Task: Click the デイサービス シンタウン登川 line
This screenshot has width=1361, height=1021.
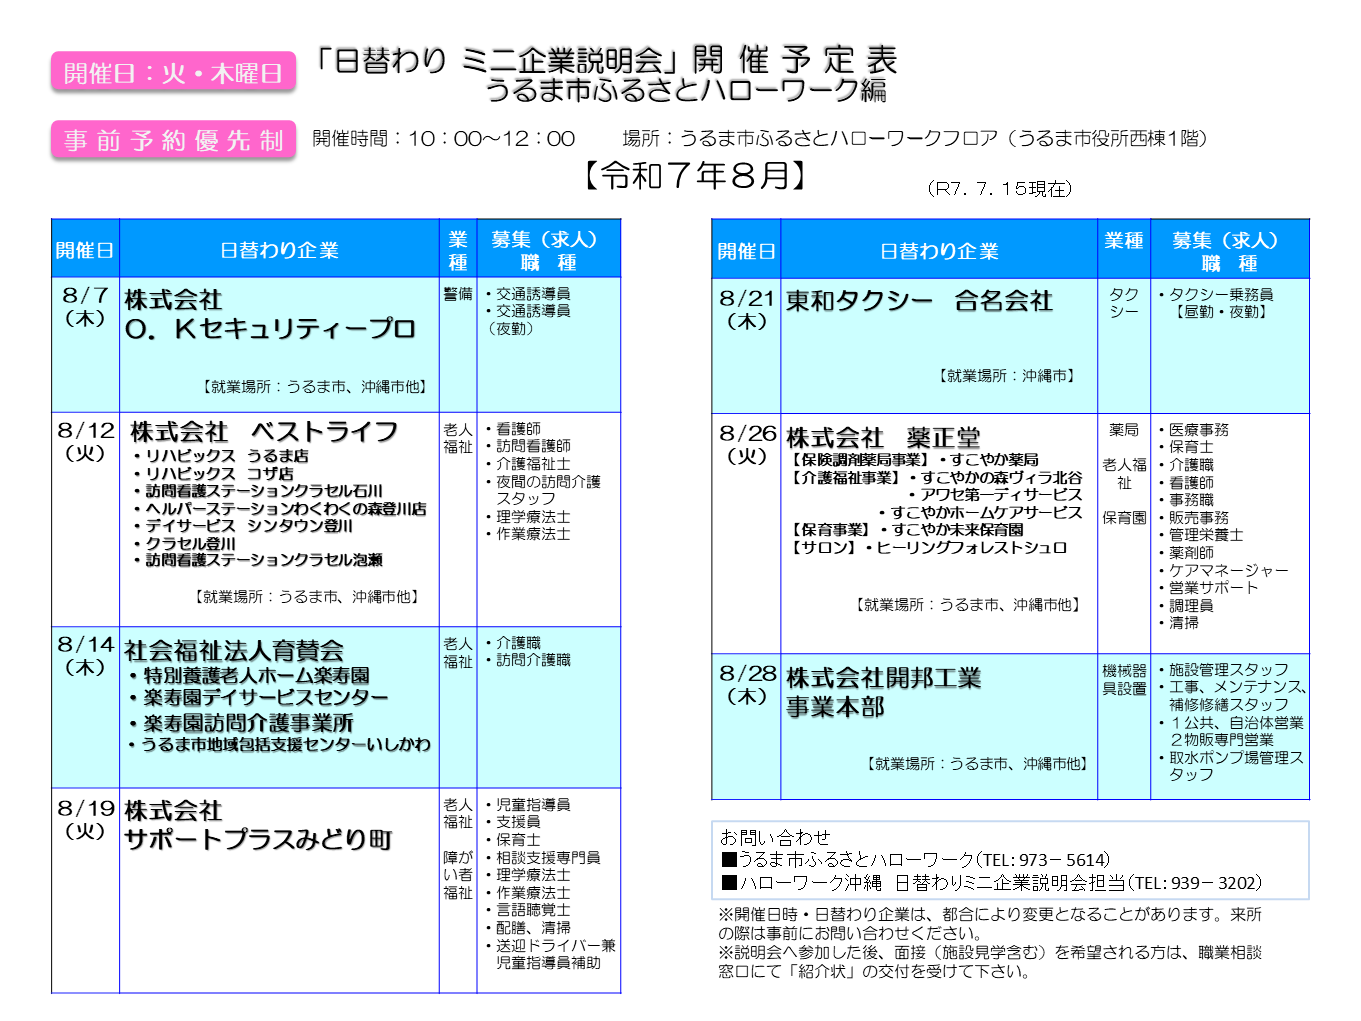Action: pos(243,526)
